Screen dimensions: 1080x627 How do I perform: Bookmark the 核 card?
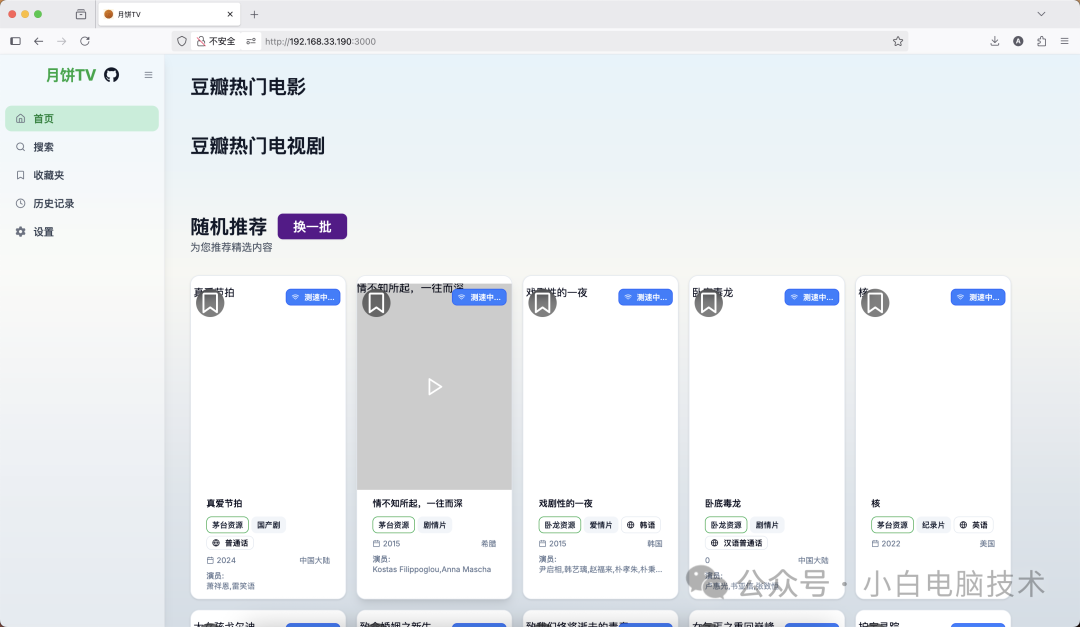point(875,302)
